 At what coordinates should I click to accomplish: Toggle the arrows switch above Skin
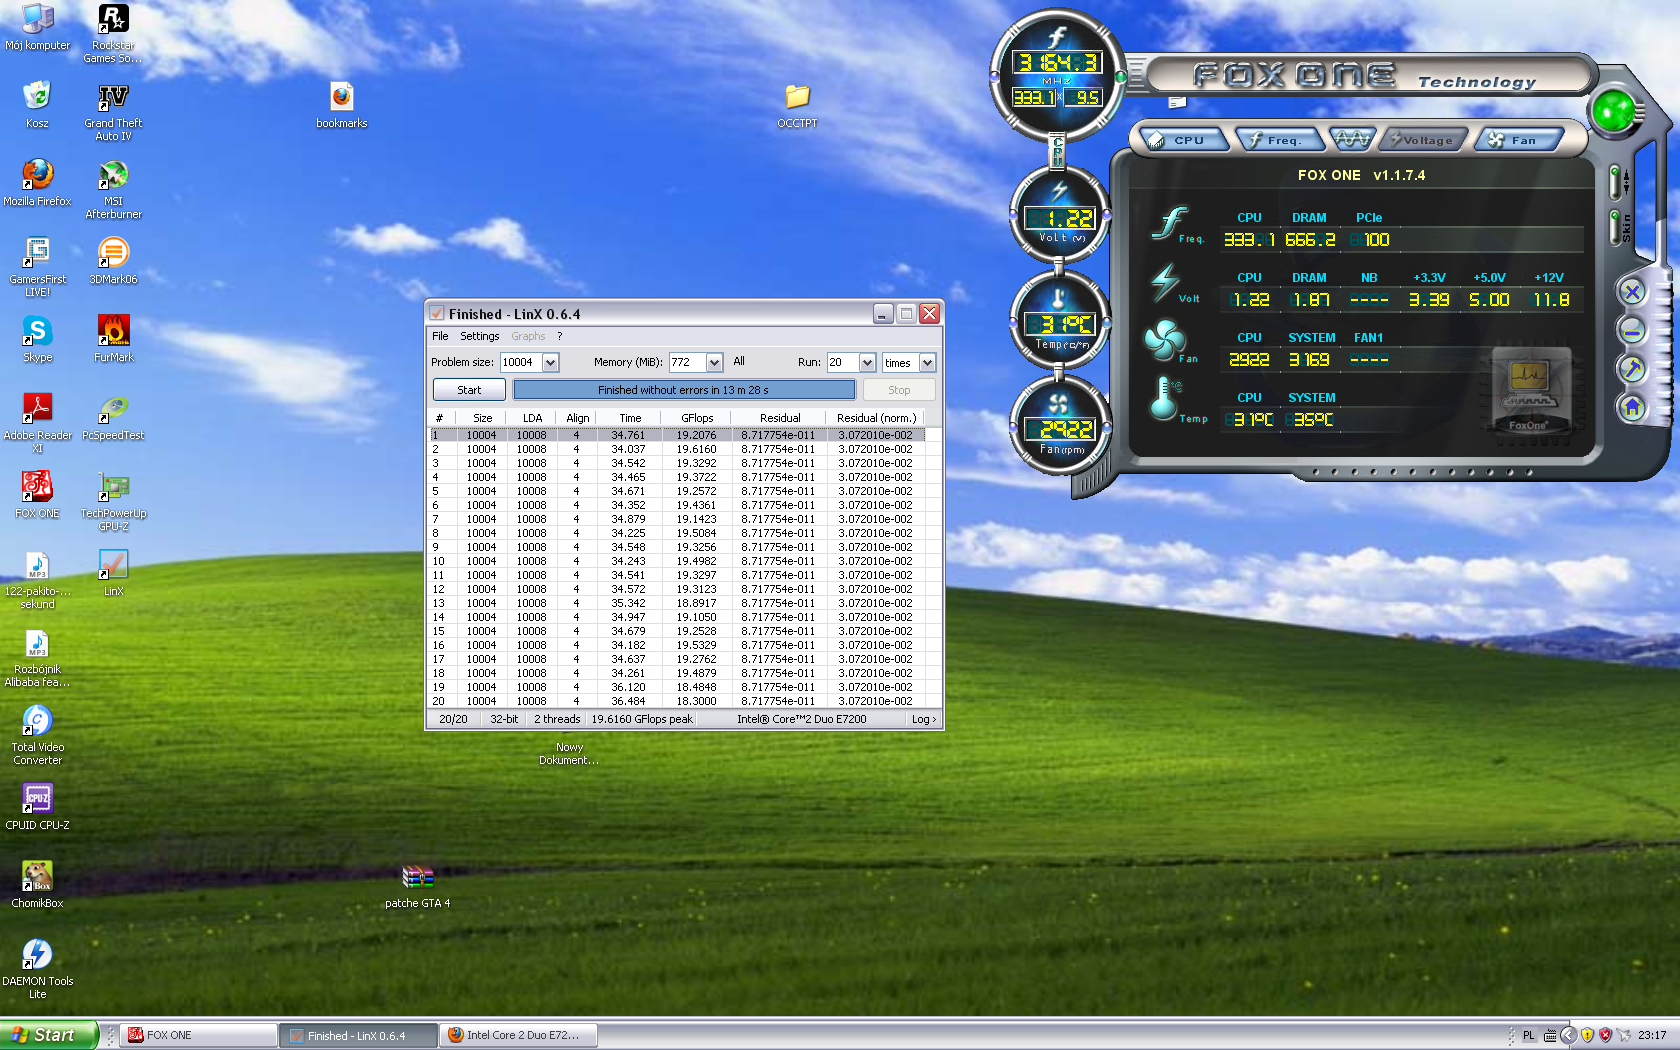pyautogui.click(x=1615, y=183)
